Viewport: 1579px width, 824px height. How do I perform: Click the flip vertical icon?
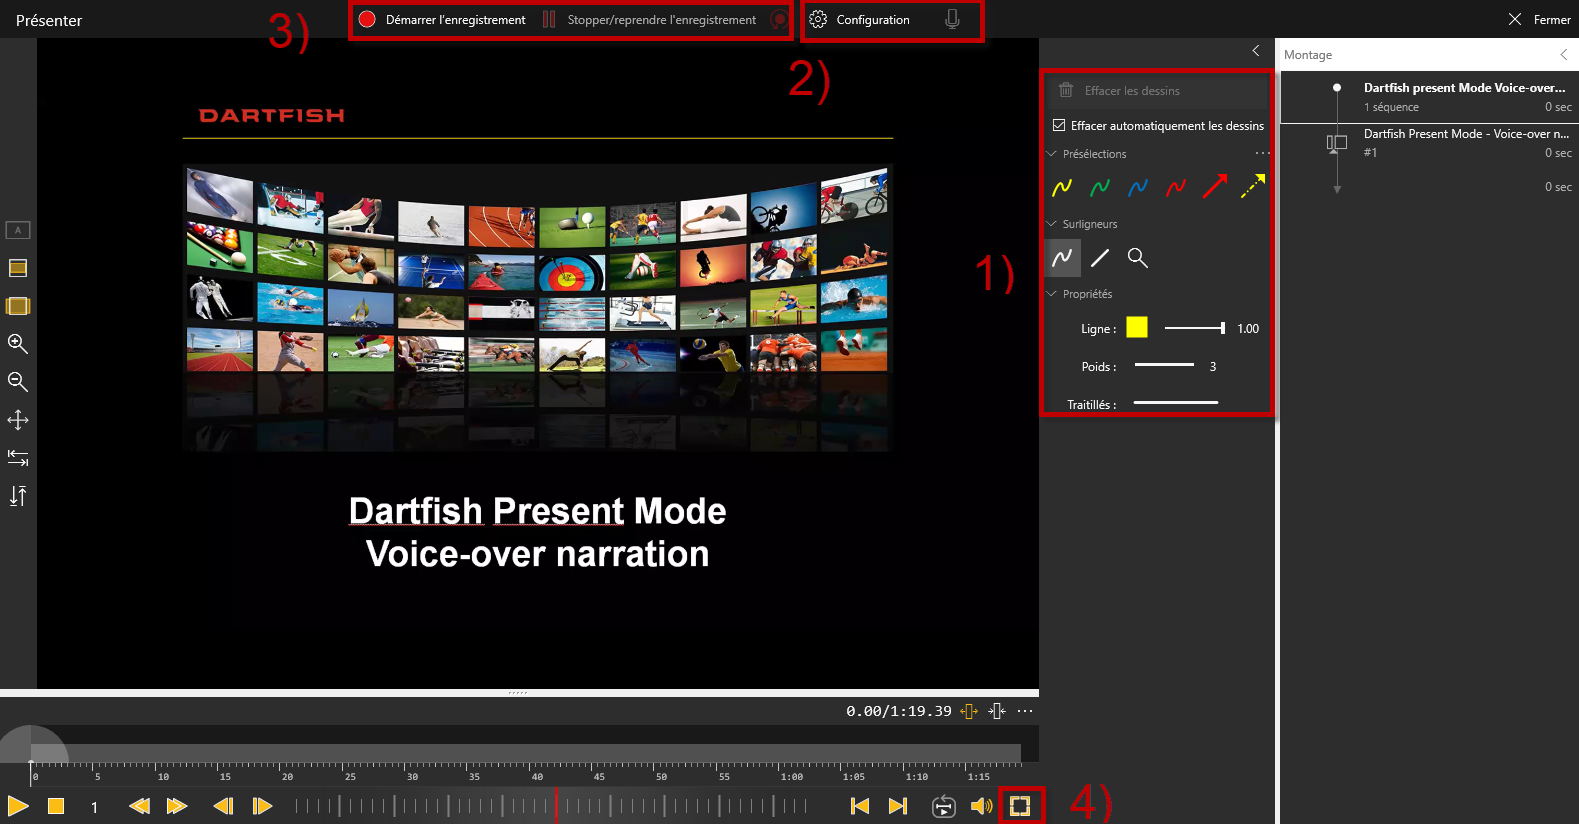pos(18,496)
